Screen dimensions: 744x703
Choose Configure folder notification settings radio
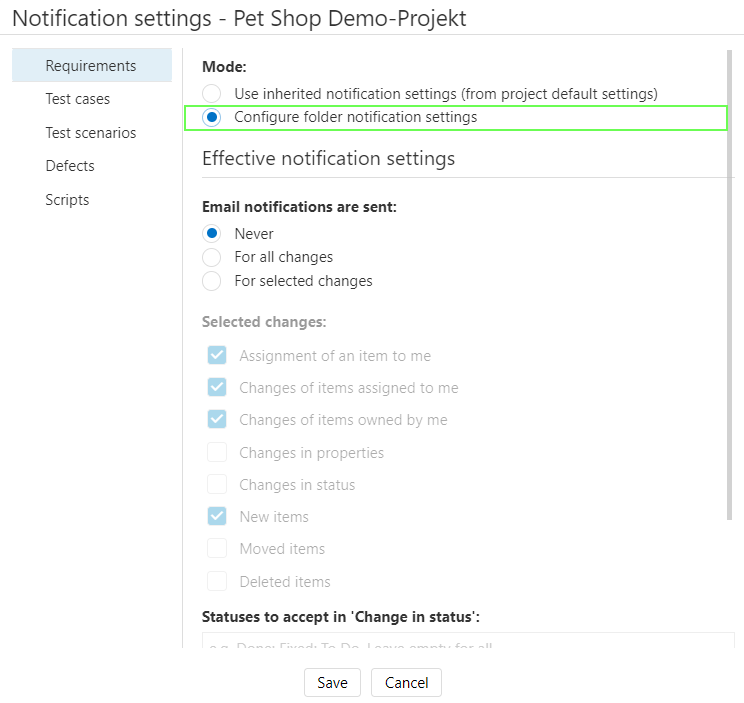(x=212, y=117)
